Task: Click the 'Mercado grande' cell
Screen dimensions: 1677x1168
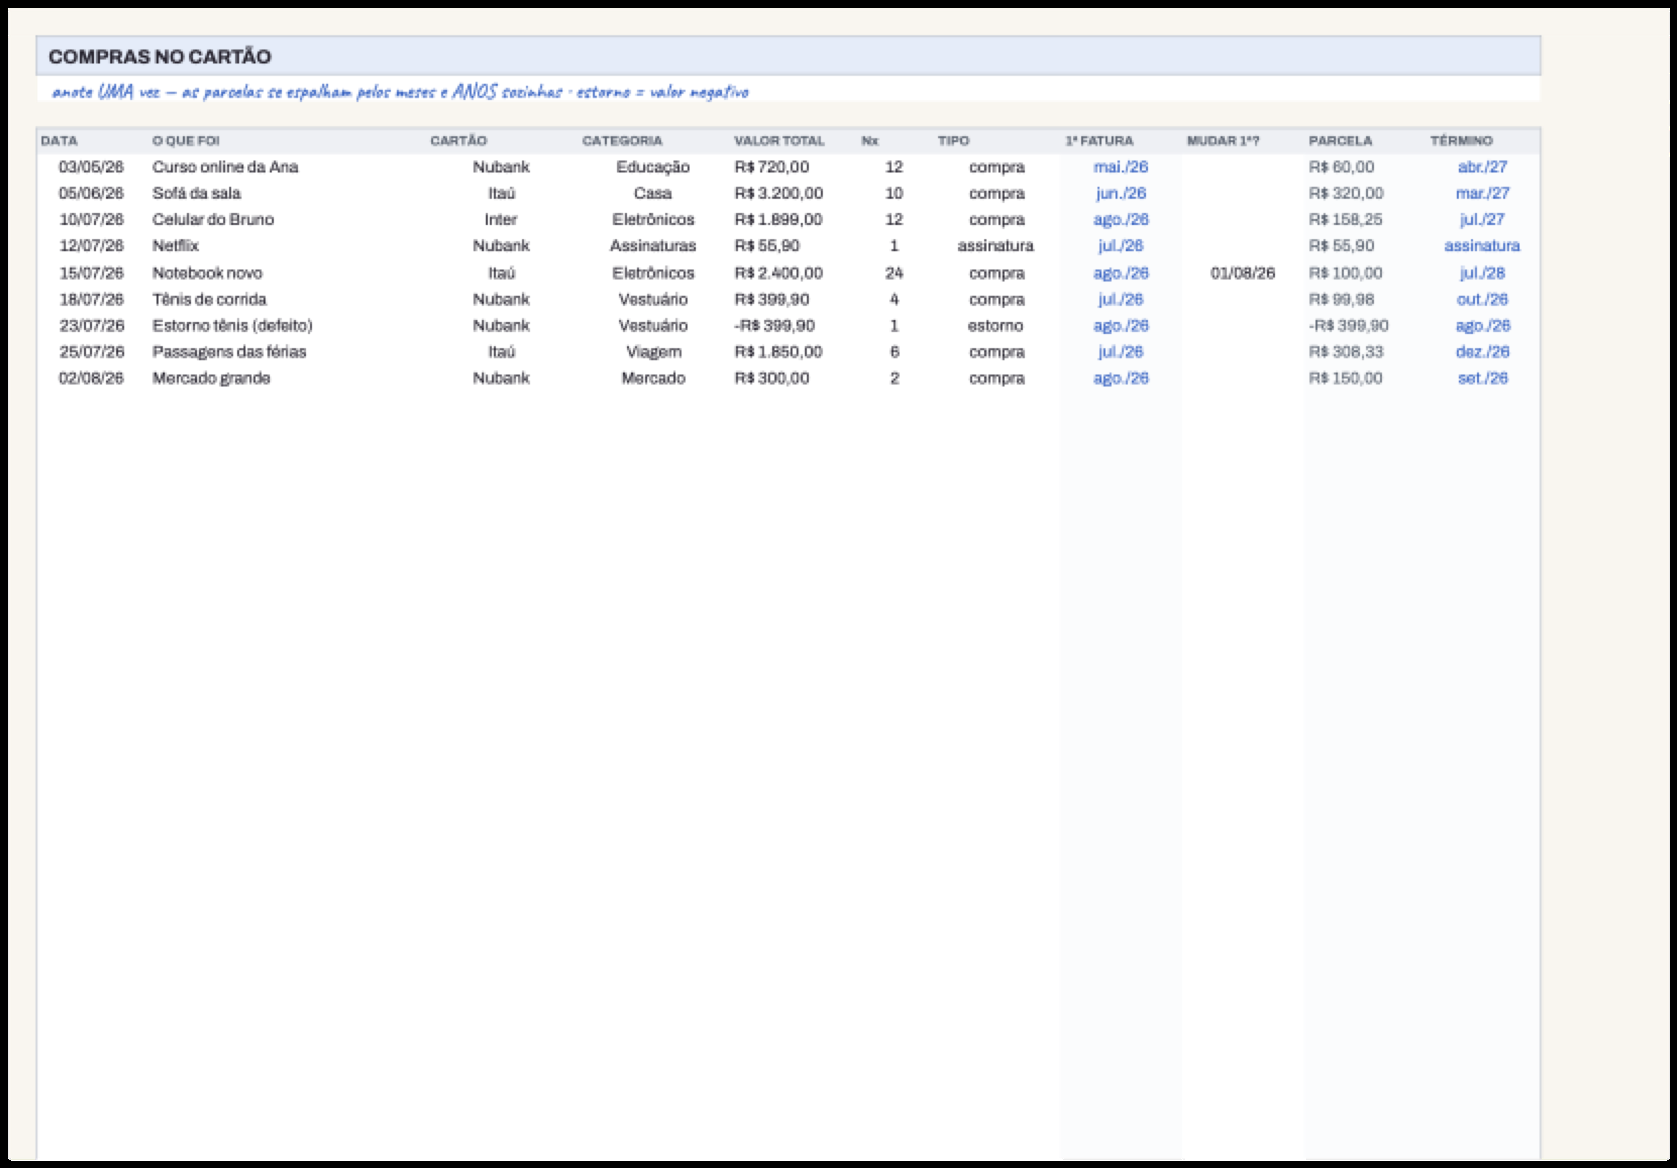Action: [211, 378]
